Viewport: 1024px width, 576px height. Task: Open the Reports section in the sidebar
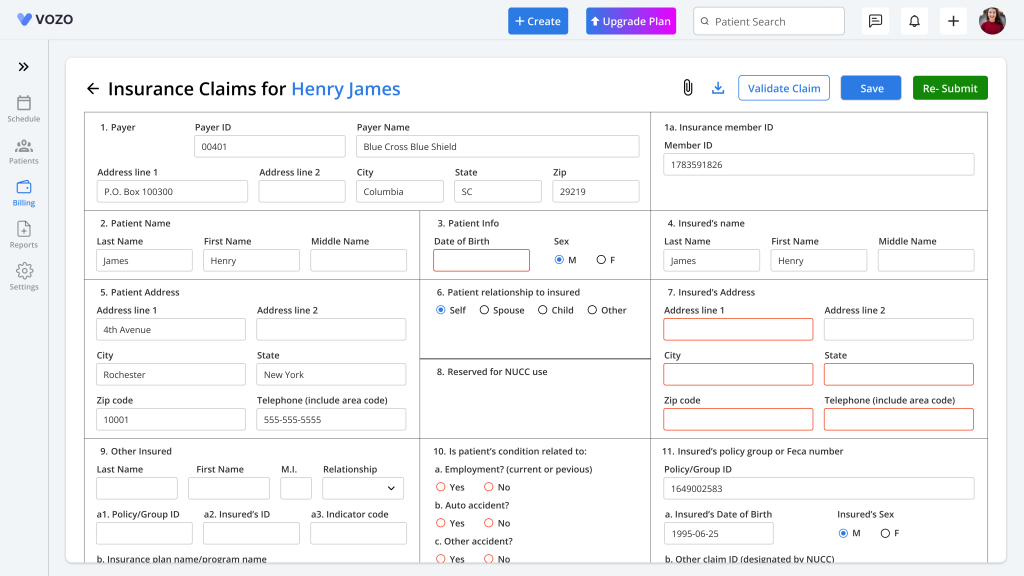coord(24,235)
